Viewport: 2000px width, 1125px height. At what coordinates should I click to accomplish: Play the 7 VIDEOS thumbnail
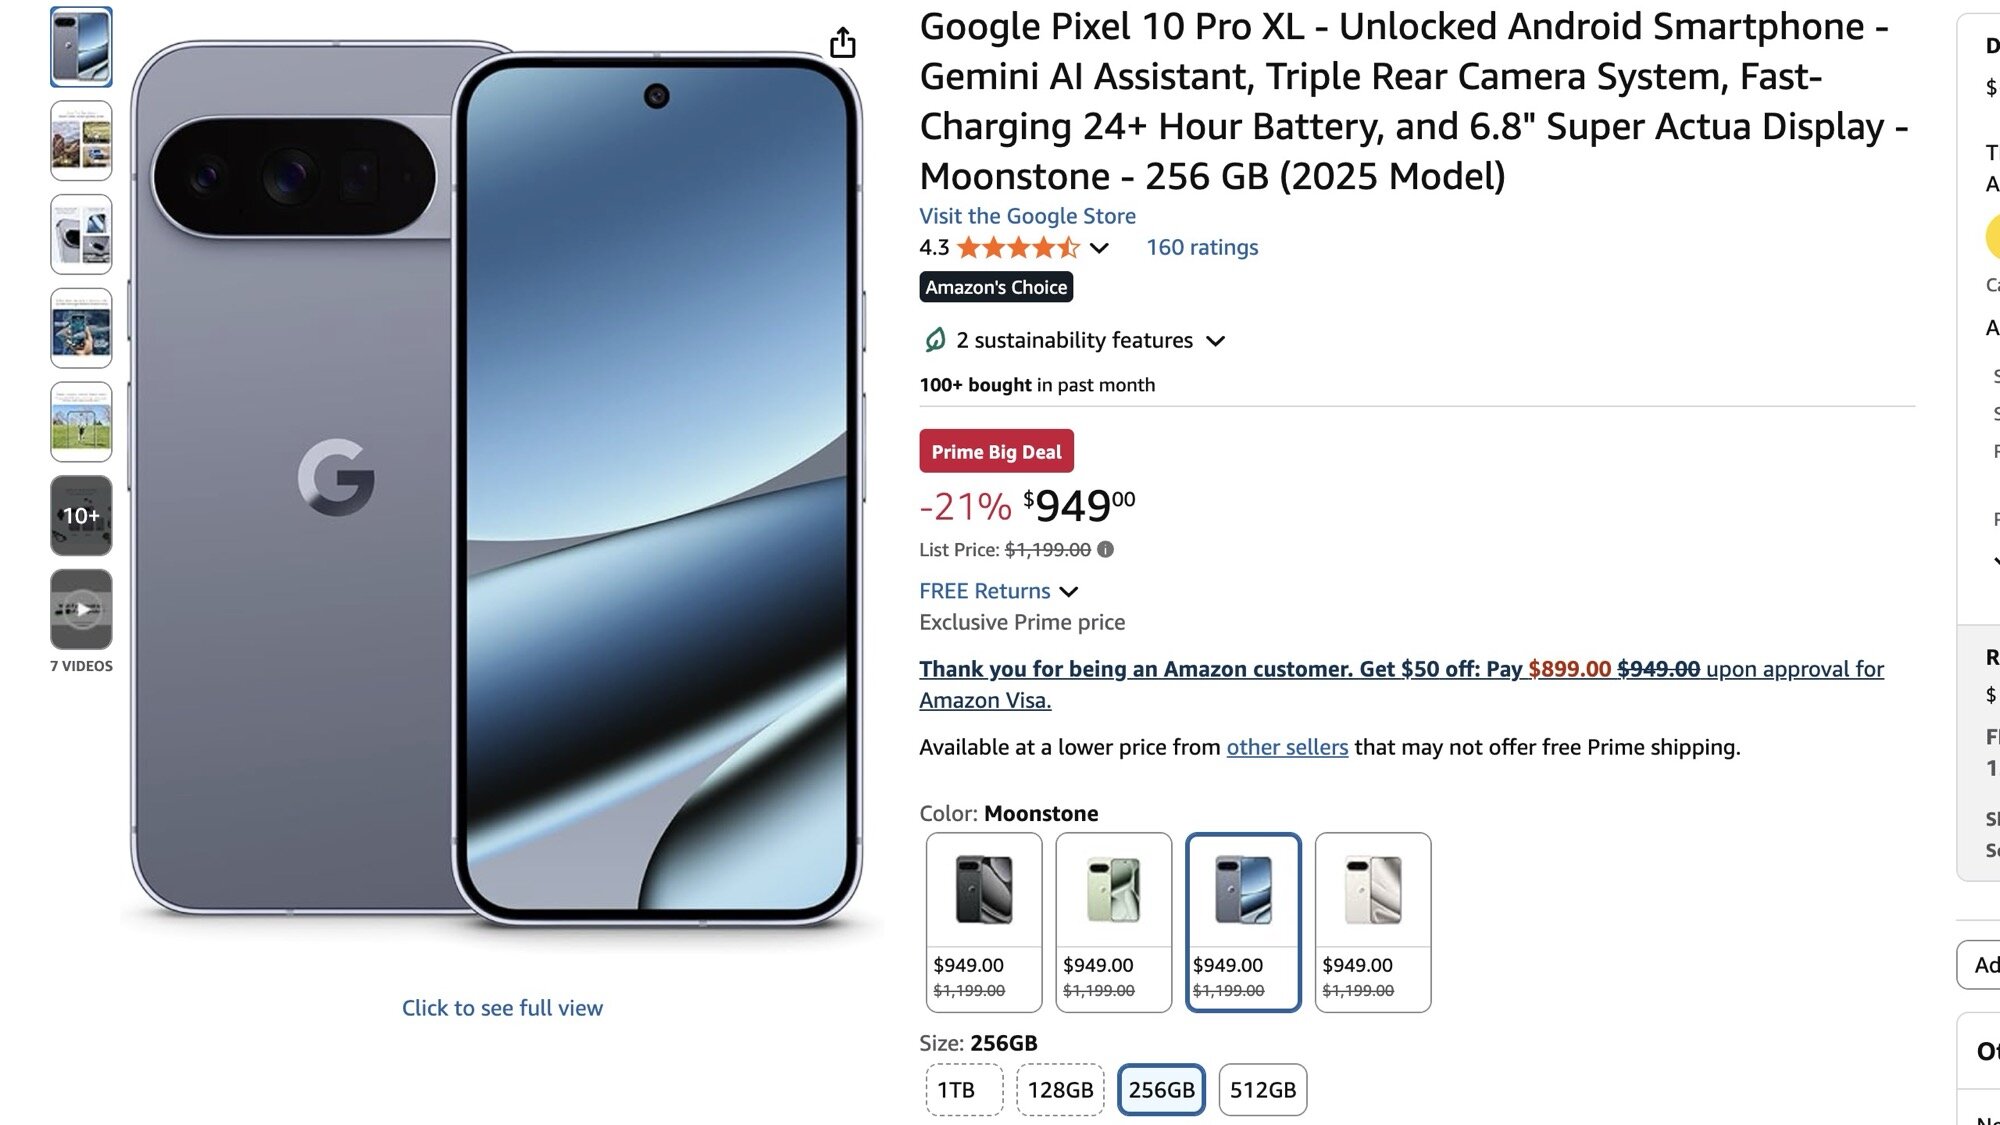point(80,608)
